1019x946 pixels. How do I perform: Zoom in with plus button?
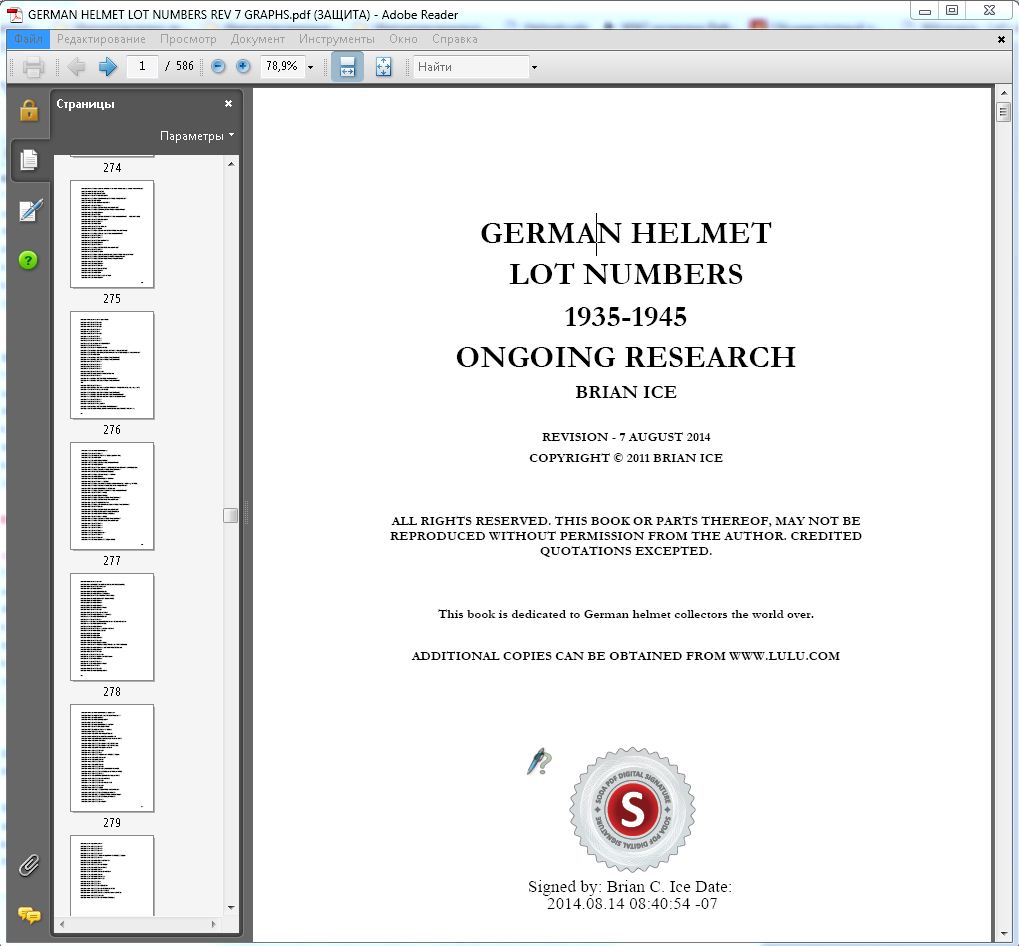click(243, 67)
